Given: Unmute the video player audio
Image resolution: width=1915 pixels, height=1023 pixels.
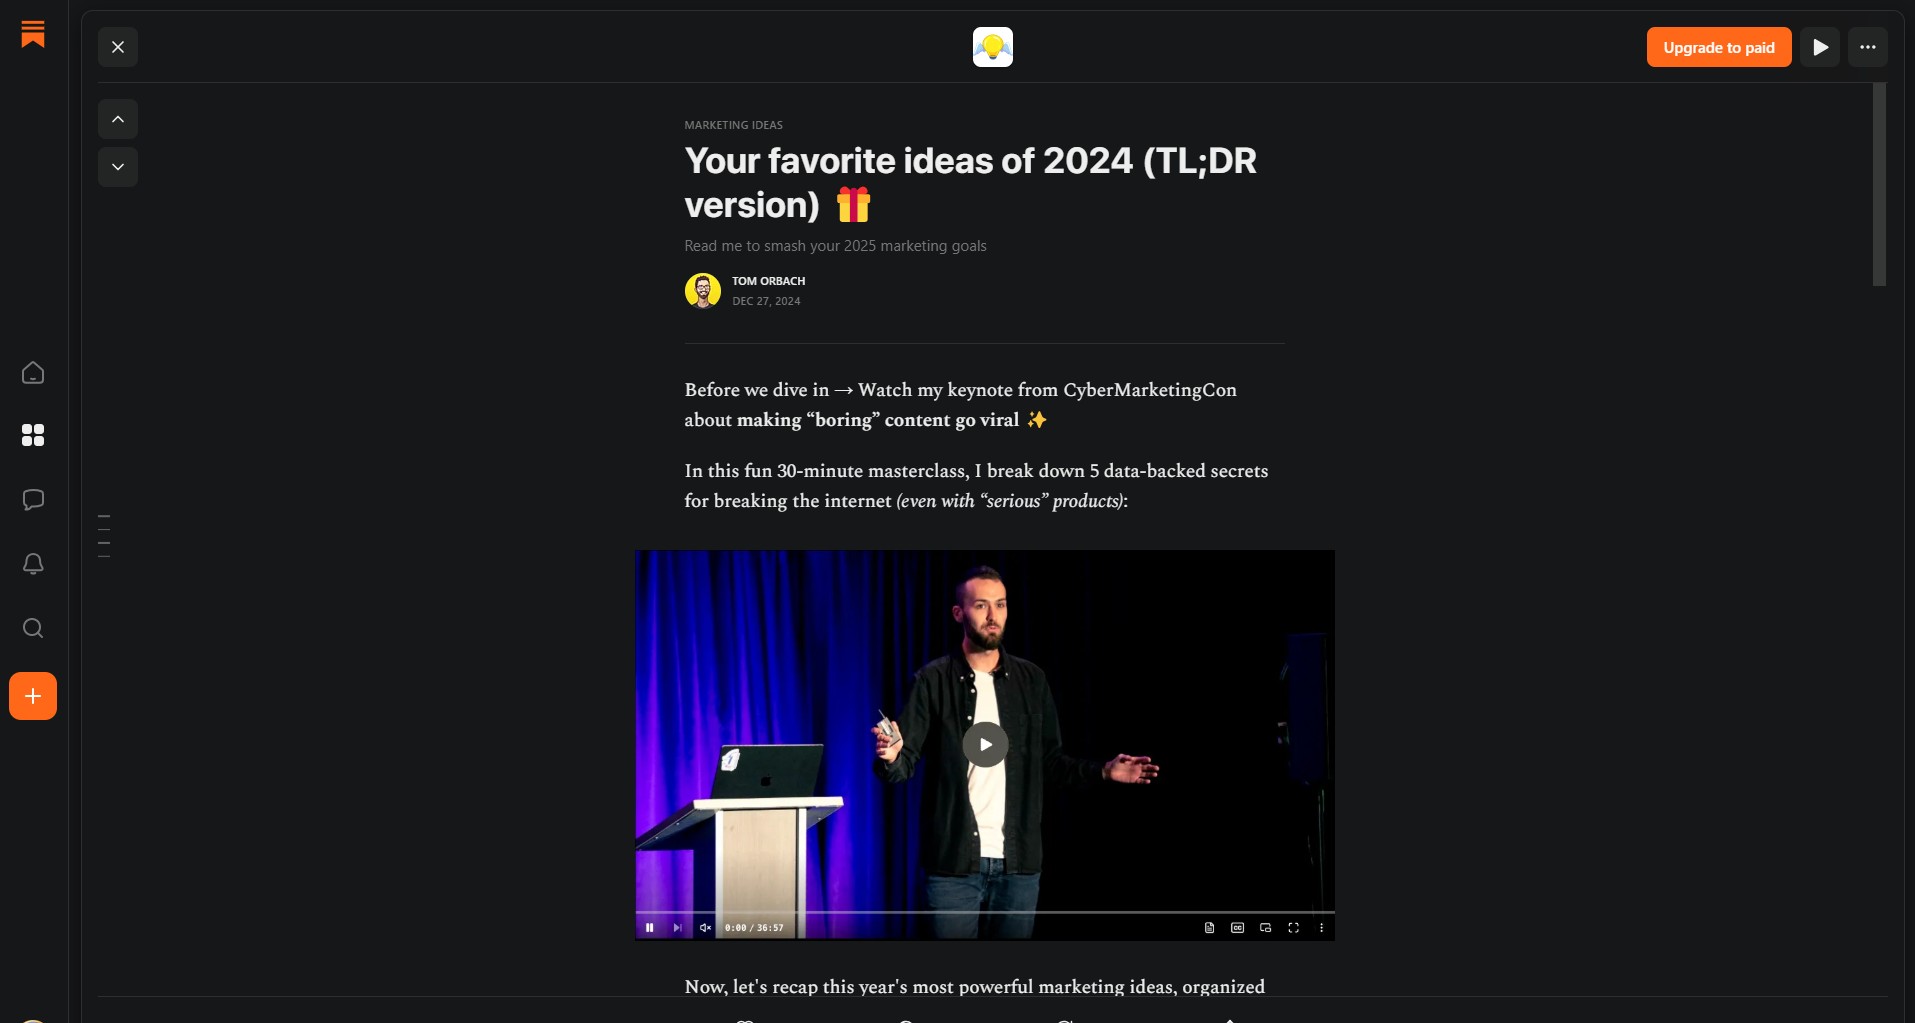Looking at the screenshot, I should click(x=705, y=928).
